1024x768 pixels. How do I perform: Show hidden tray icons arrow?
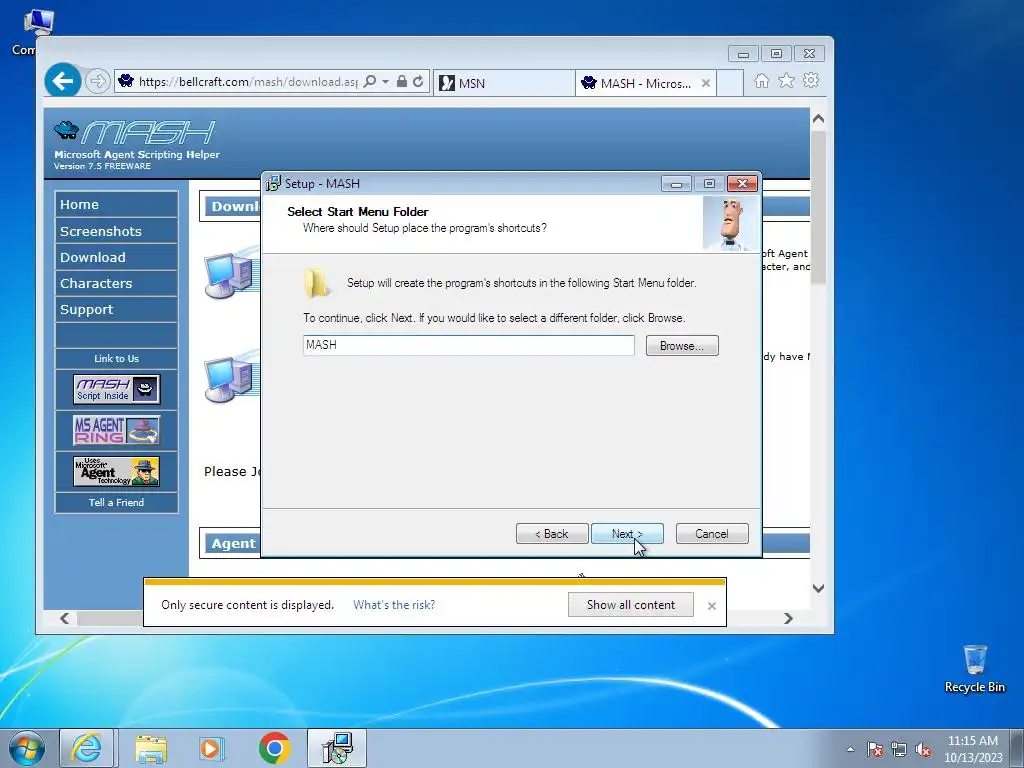[850, 749]
